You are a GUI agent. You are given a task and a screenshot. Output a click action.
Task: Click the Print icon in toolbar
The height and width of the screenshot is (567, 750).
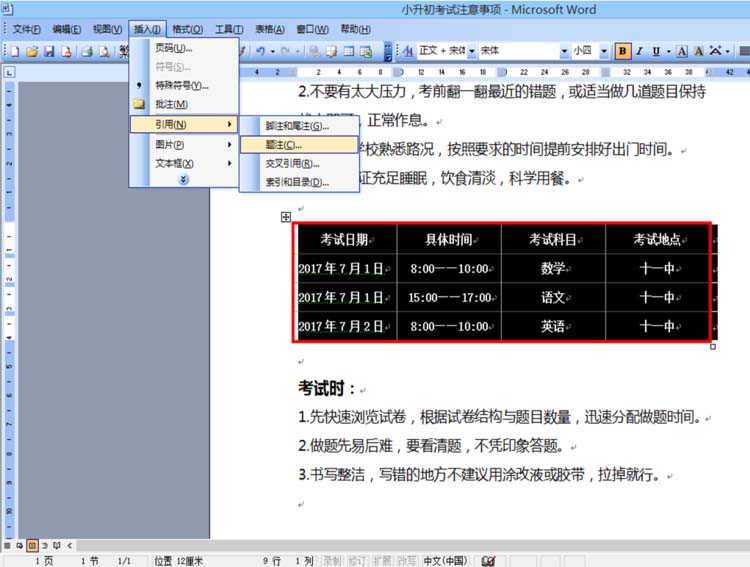coord(87,51)
